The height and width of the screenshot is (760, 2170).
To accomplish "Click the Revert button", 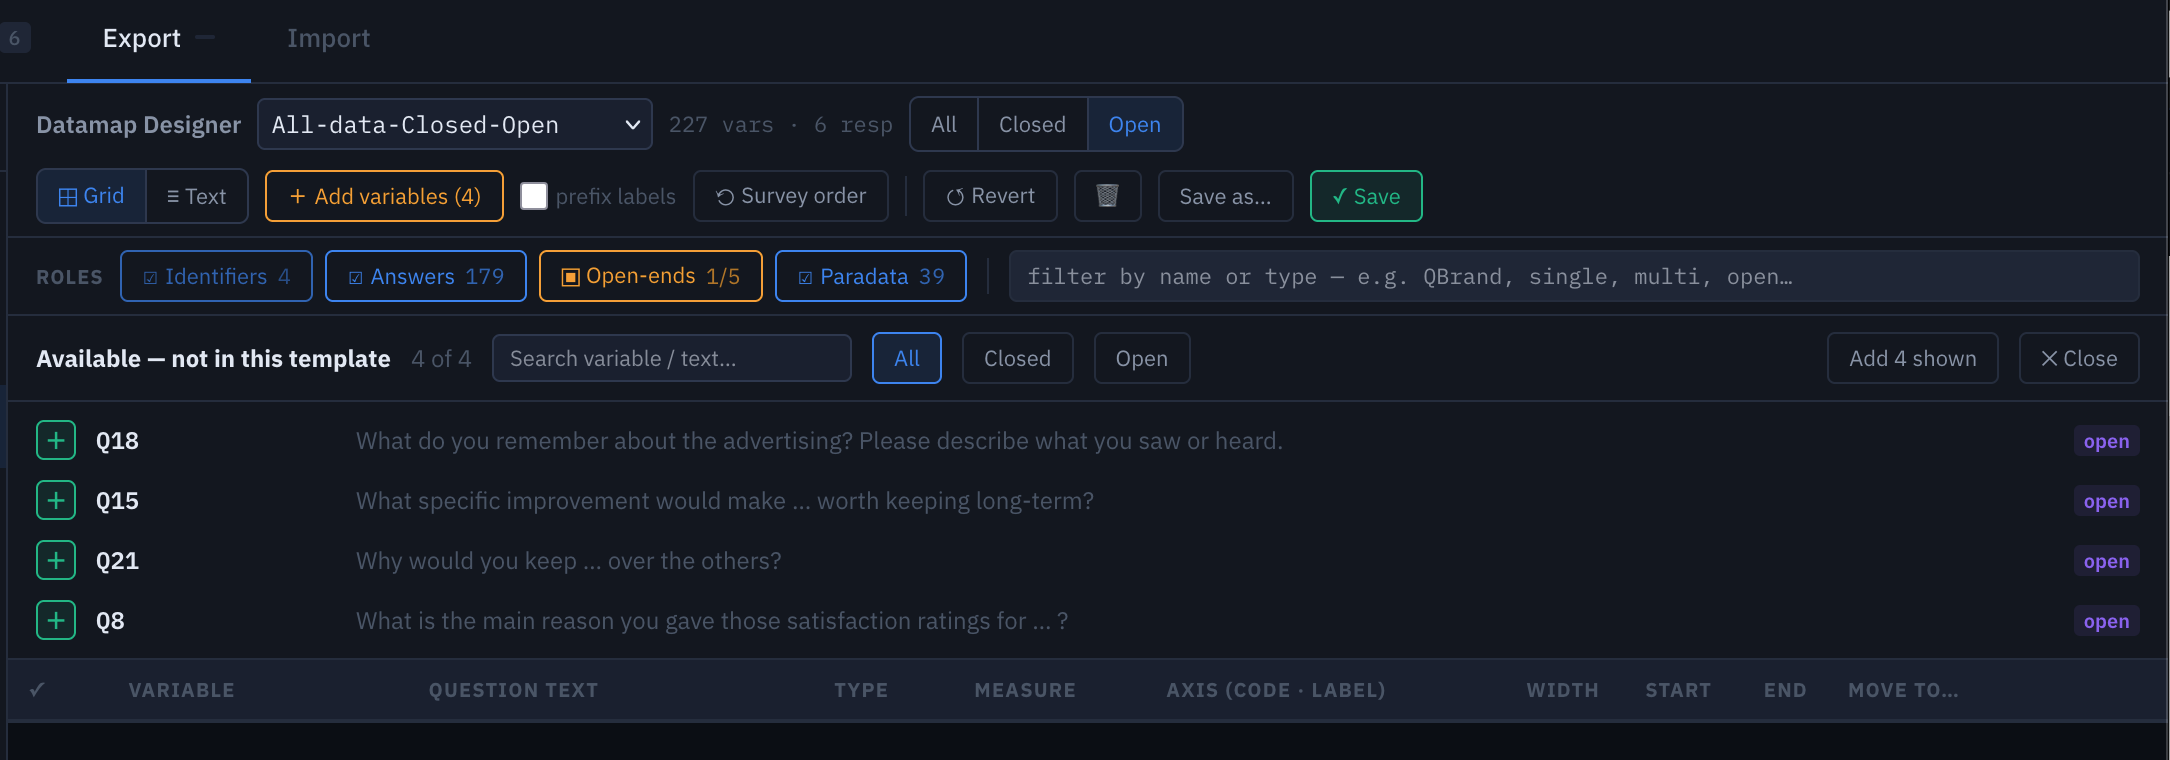I will click(990, 196).
